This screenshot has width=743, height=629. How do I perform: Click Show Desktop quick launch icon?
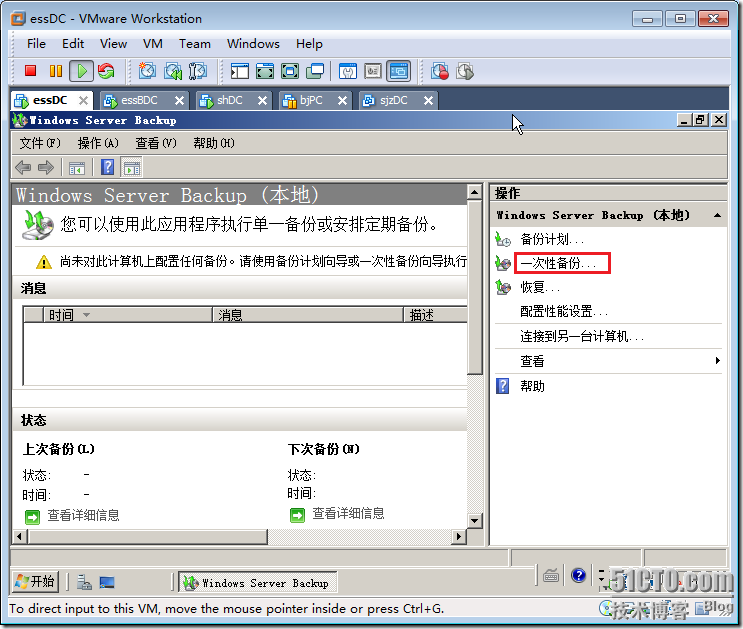pos(107,582)
